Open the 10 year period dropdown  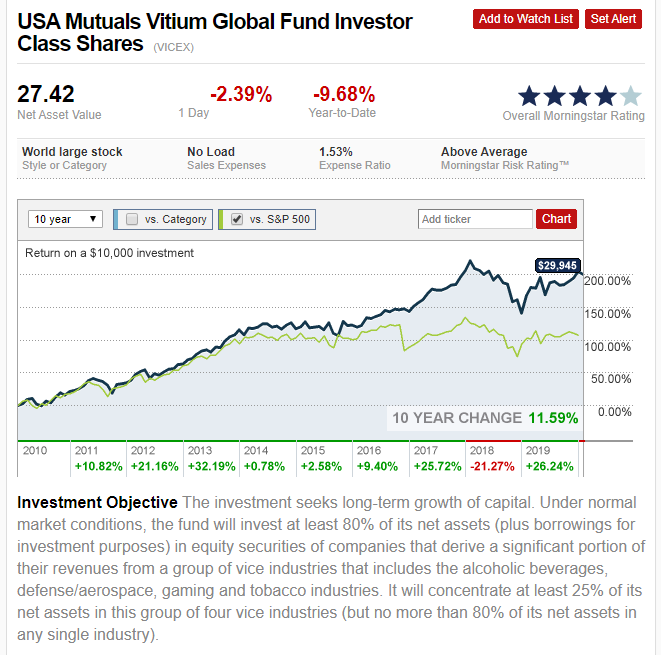[65, 219]
